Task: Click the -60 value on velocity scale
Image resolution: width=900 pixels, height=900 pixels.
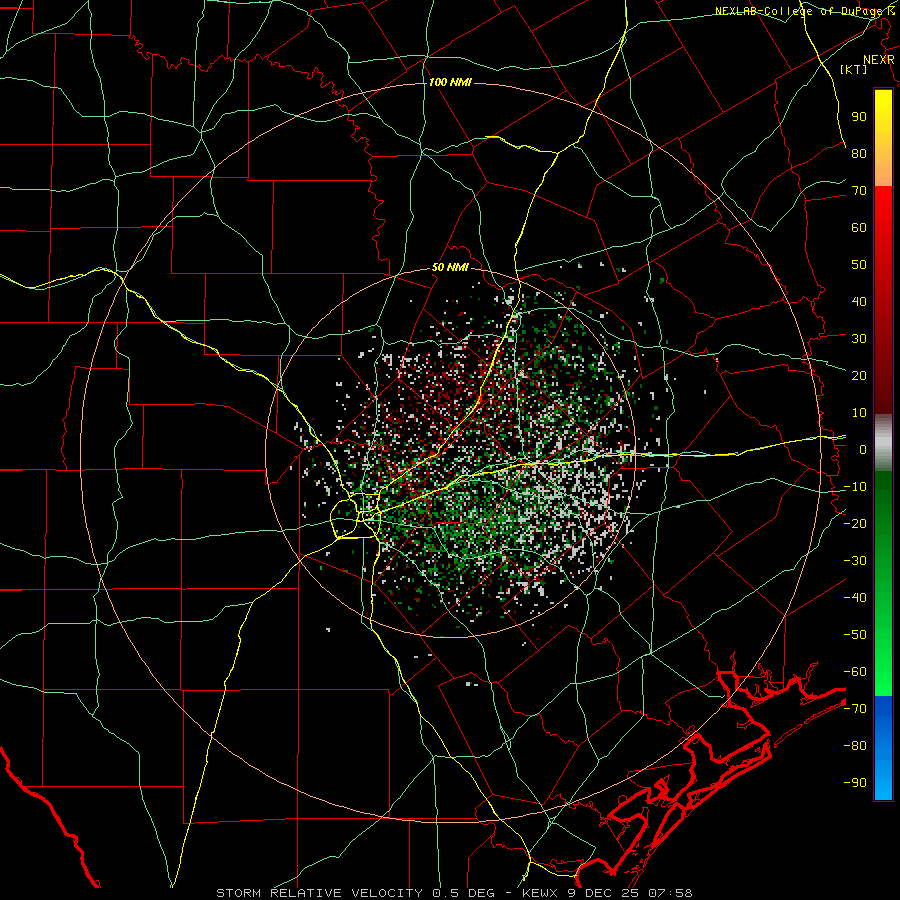Action: [855, 672]
